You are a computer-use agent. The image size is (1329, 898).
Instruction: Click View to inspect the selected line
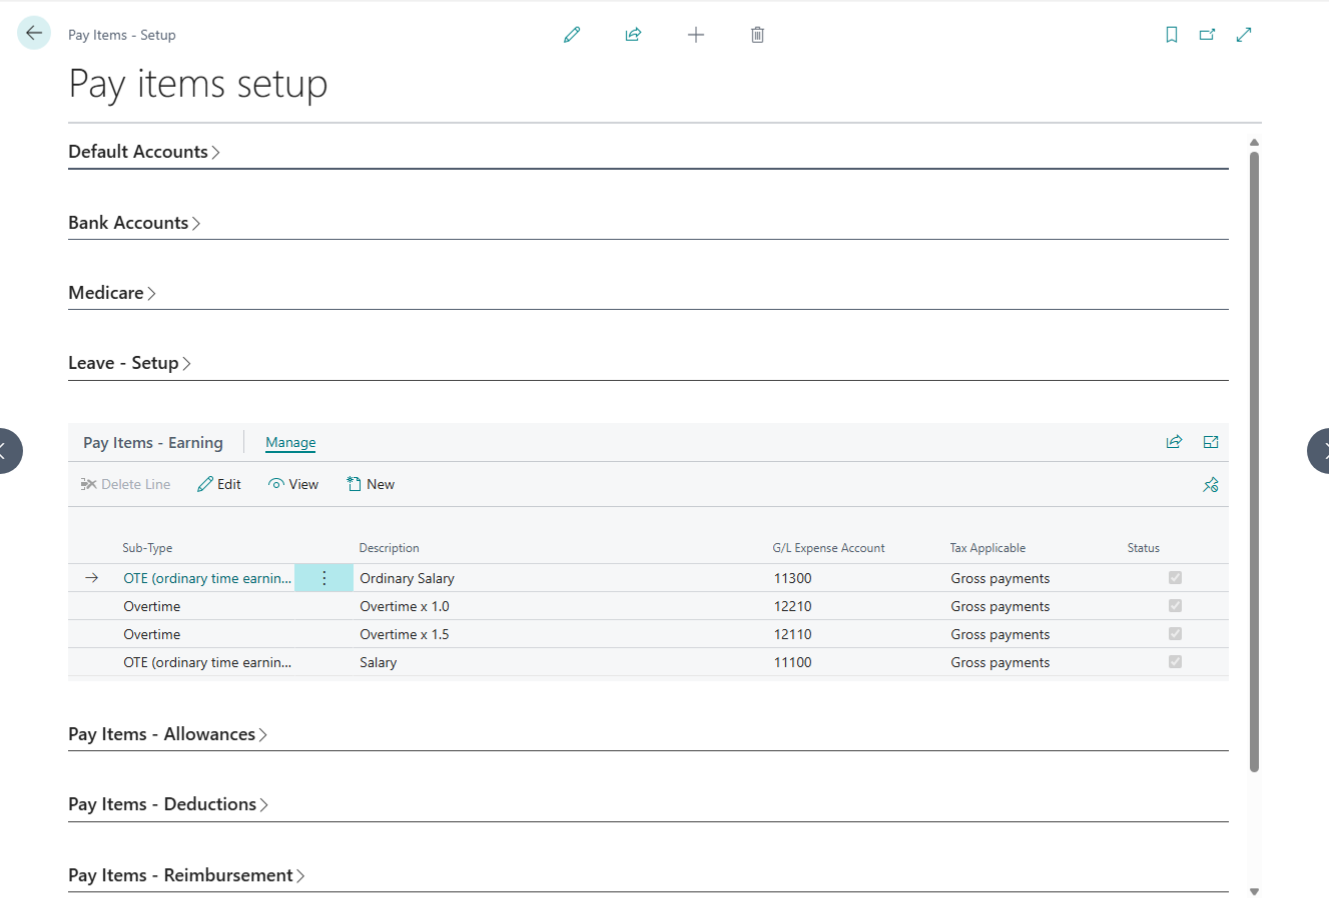coord(293,484)
